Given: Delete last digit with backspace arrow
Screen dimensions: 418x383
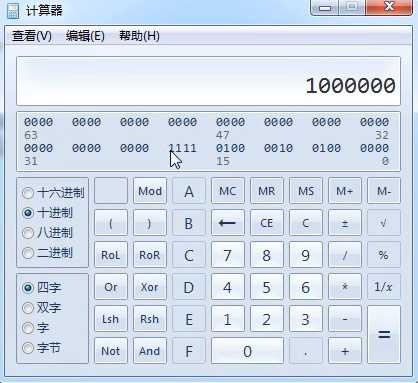Looking at the screenshot, I should pos(228,223).
